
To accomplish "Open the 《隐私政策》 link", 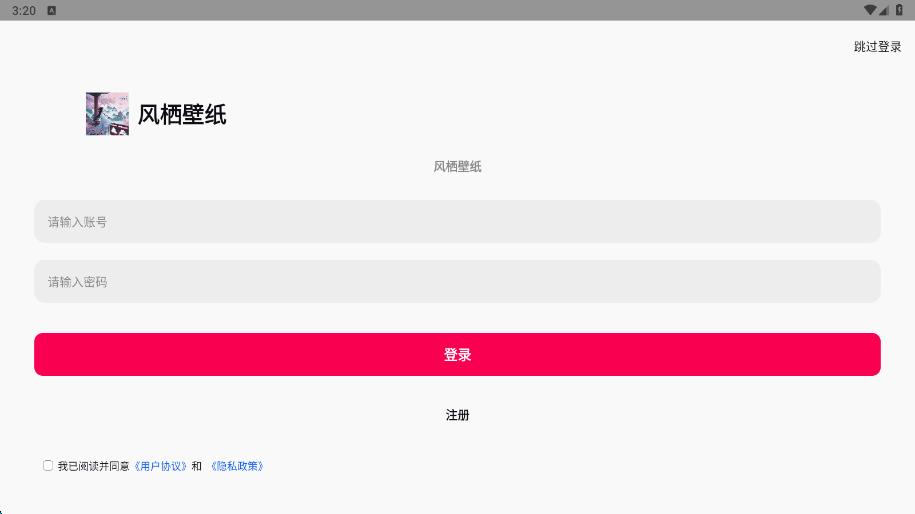I will tap(237, 466).
